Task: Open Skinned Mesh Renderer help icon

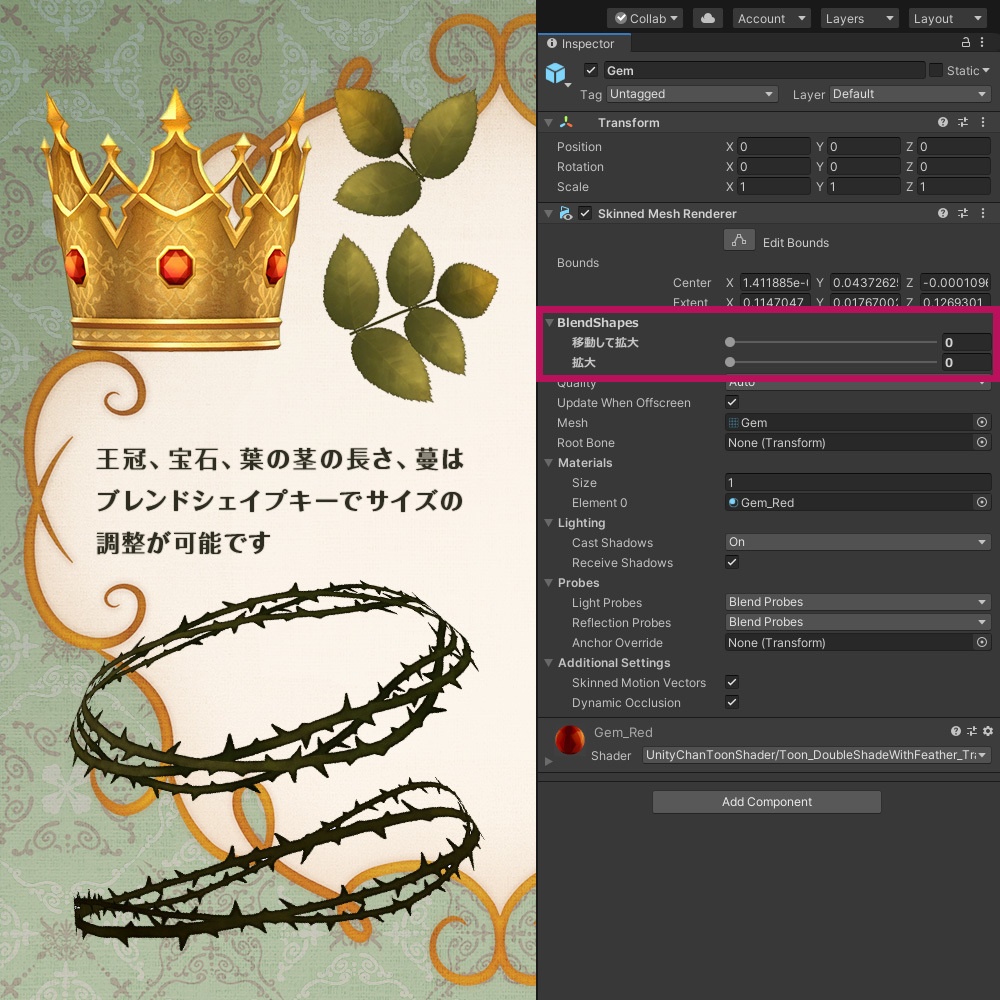Action: pos(943,213)
